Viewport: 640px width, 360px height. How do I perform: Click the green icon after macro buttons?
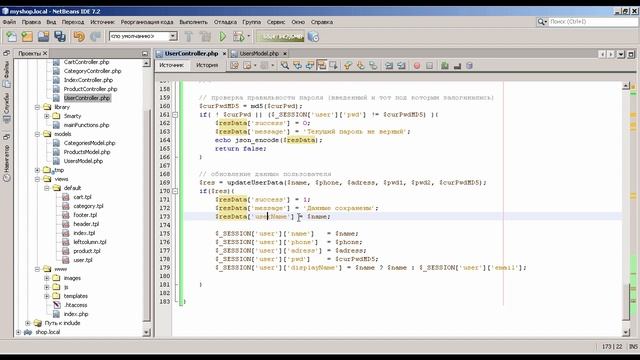point(445,65)
